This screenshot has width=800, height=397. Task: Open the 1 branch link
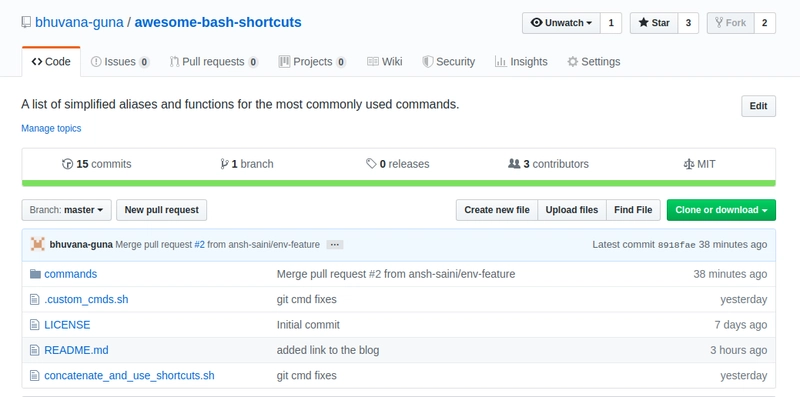[247, 164]
